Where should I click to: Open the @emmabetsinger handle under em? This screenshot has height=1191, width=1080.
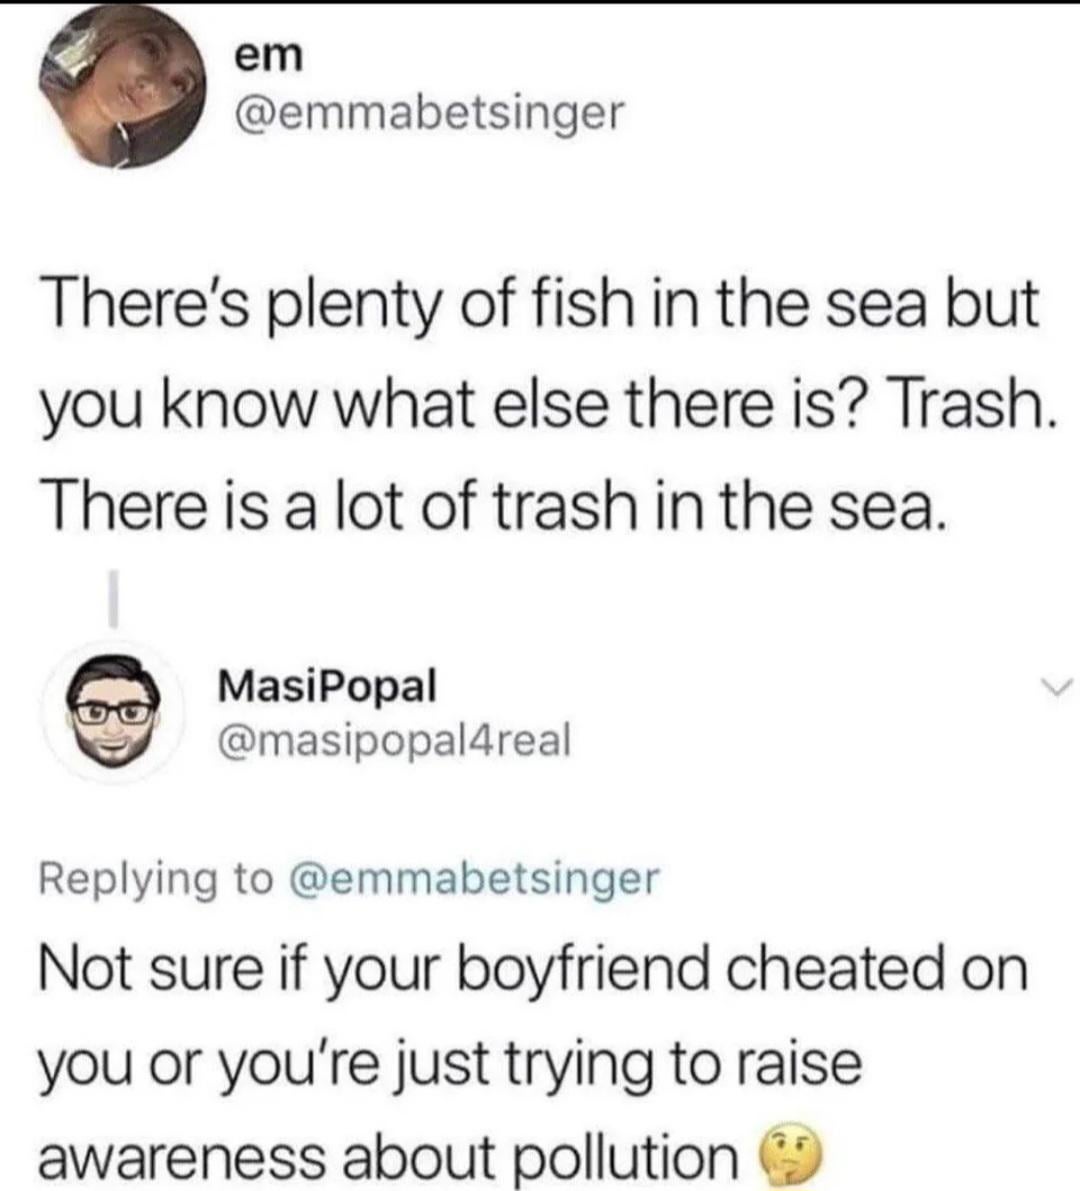pos(427,114)
